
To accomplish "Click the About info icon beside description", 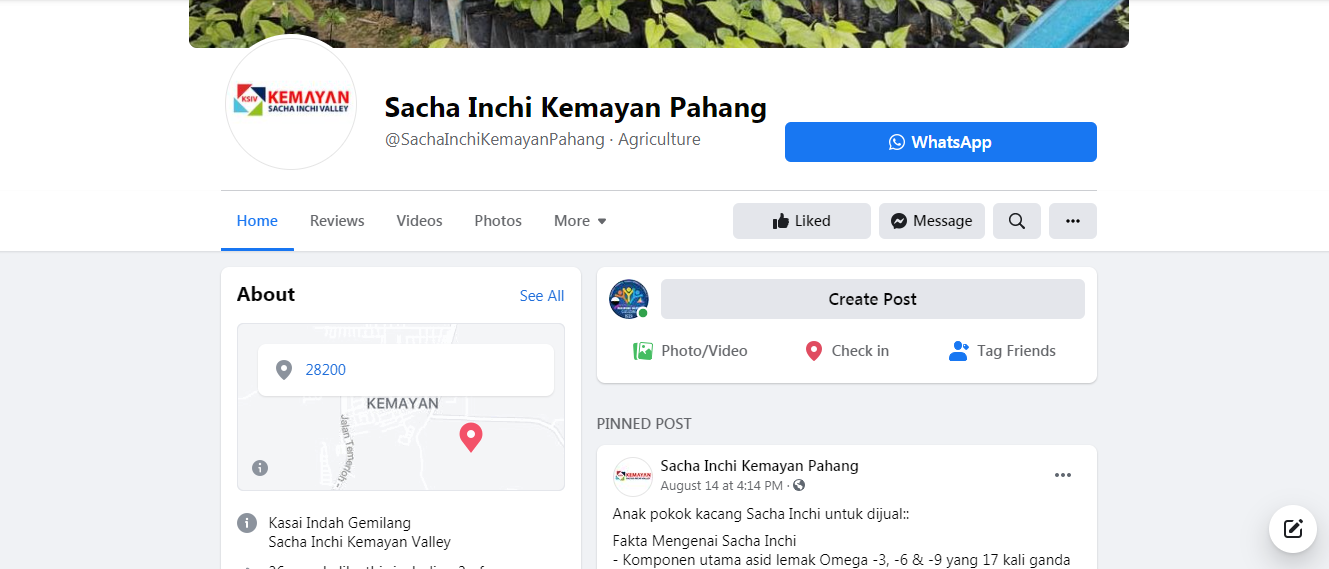I will tap(247, 523).
